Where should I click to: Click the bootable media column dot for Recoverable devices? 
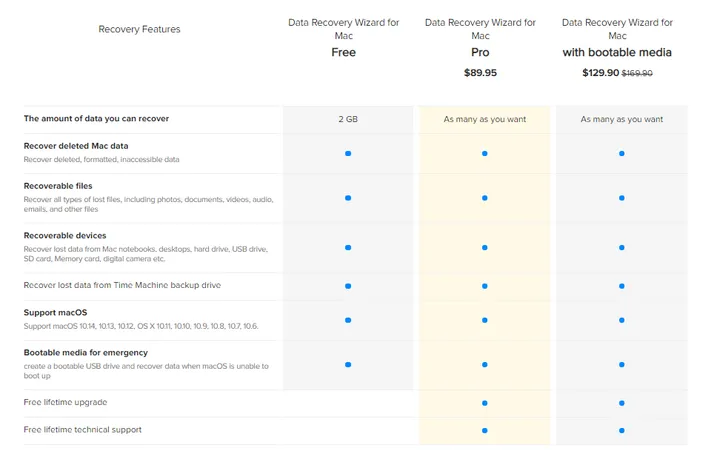tap(622, 247)
